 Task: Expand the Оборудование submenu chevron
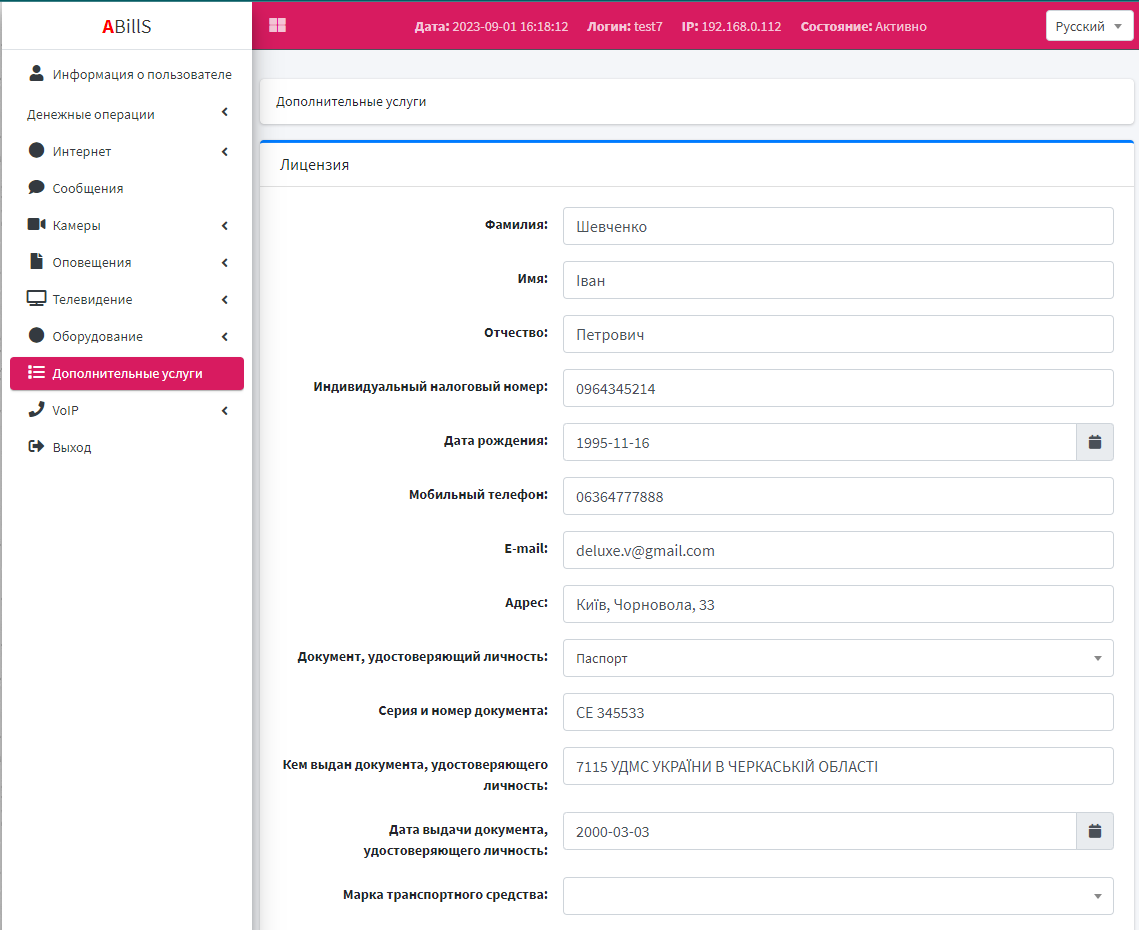click(x=224, y=336)
